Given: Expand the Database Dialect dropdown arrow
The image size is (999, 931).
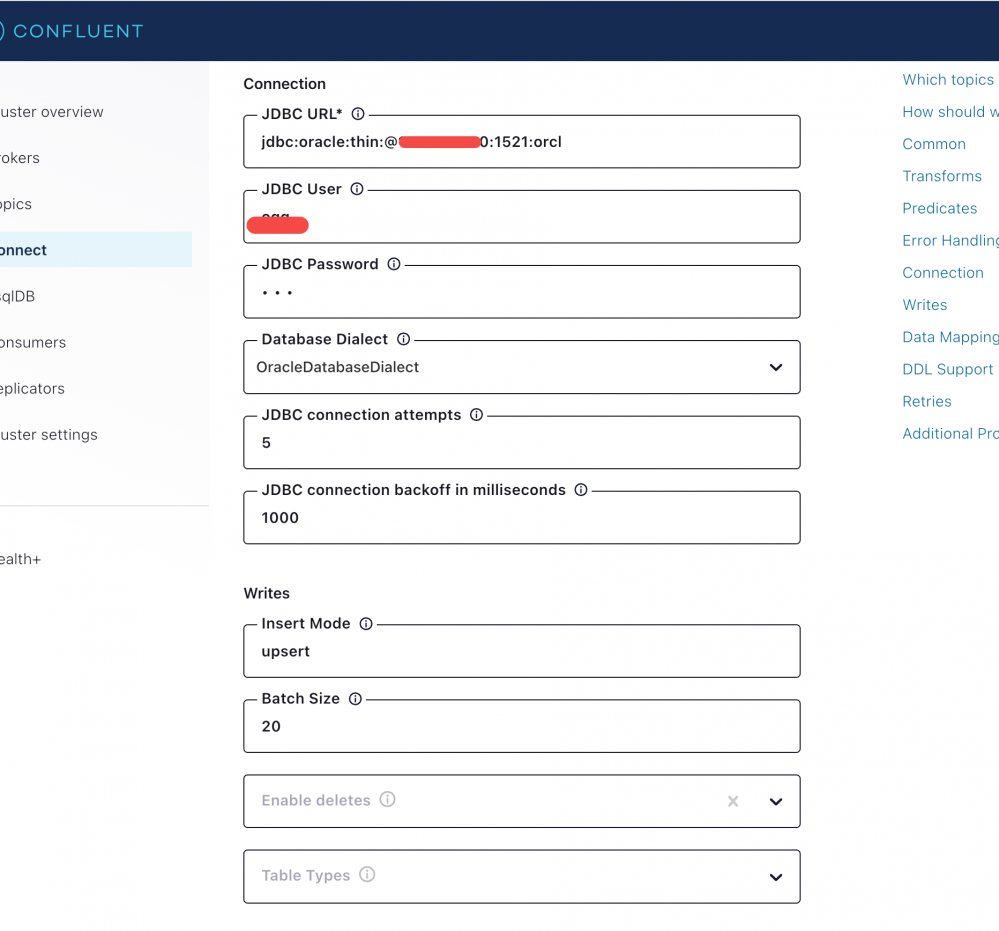Looking at the screenshot, I should (775, 367).
